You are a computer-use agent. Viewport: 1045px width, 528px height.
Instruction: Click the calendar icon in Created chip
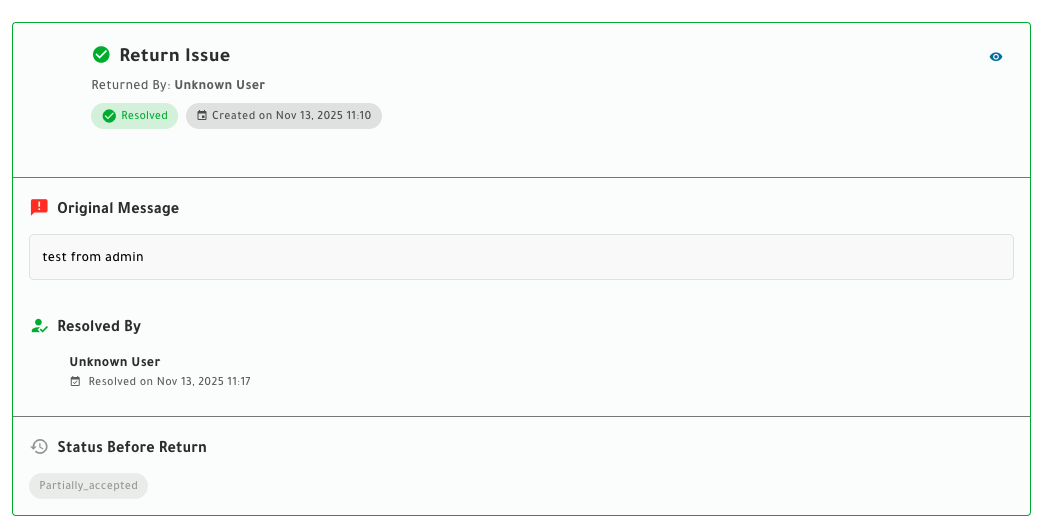point(202,116)
